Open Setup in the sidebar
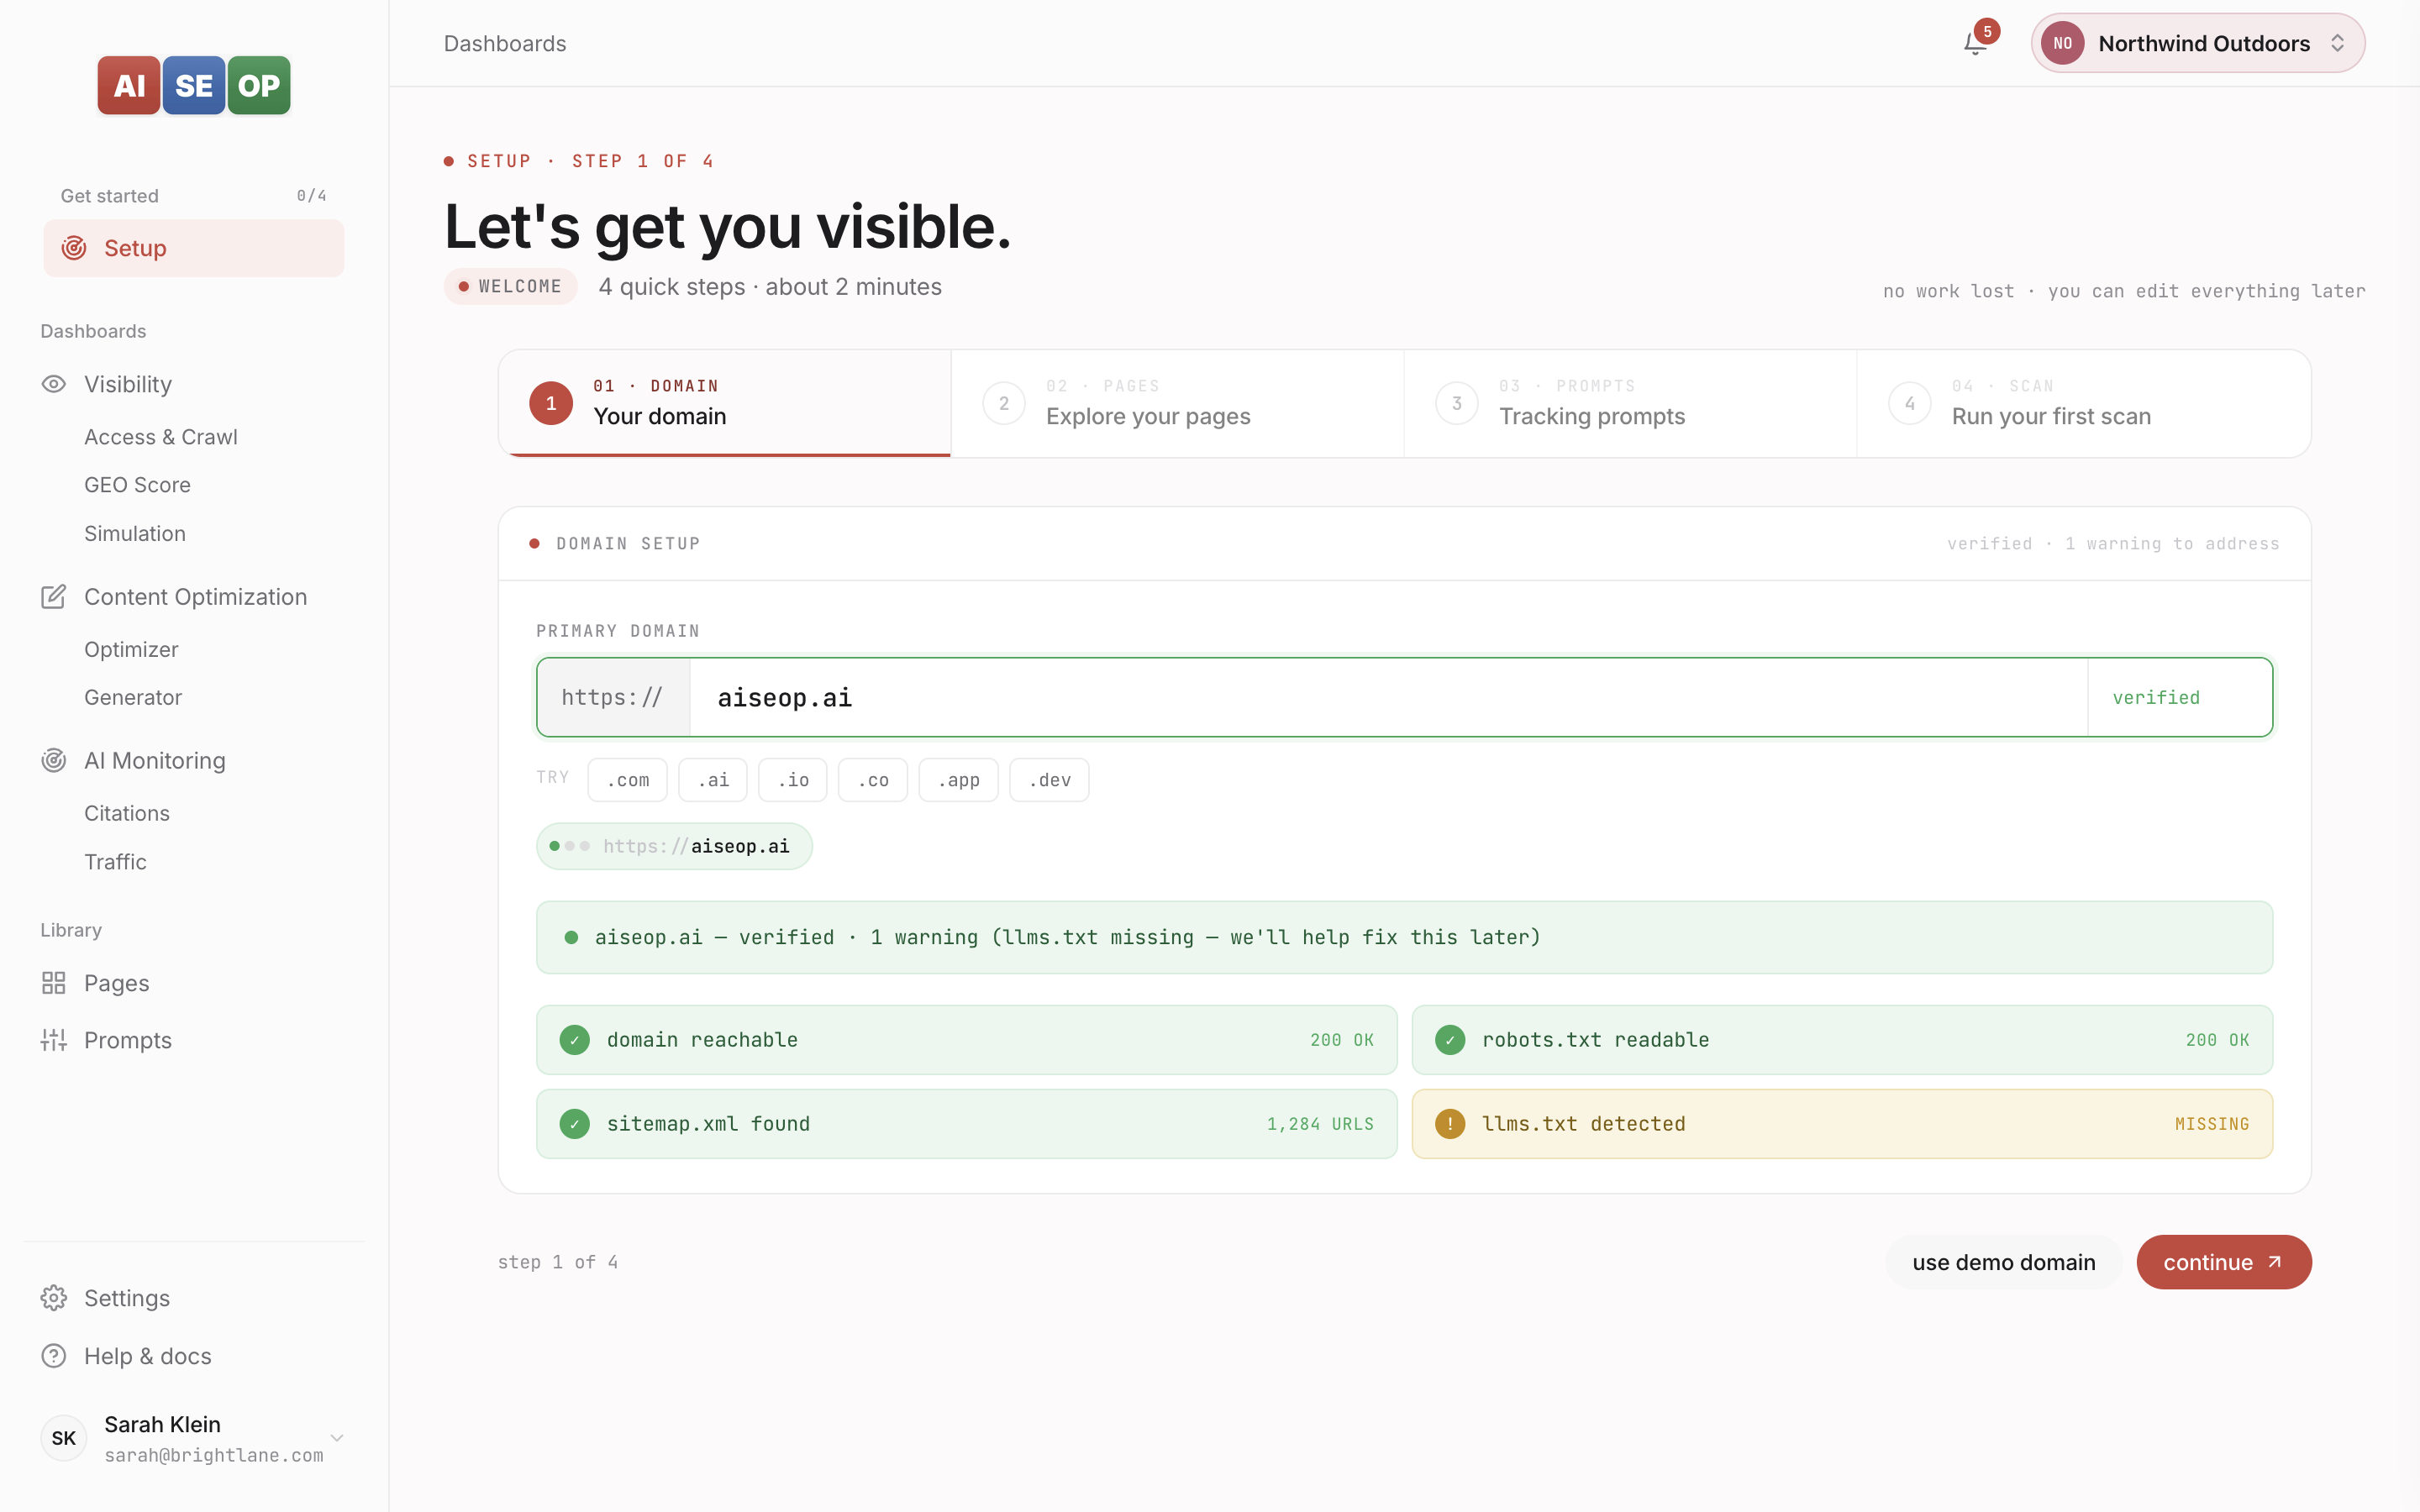2420x1512 pixels. click(194, 248)
